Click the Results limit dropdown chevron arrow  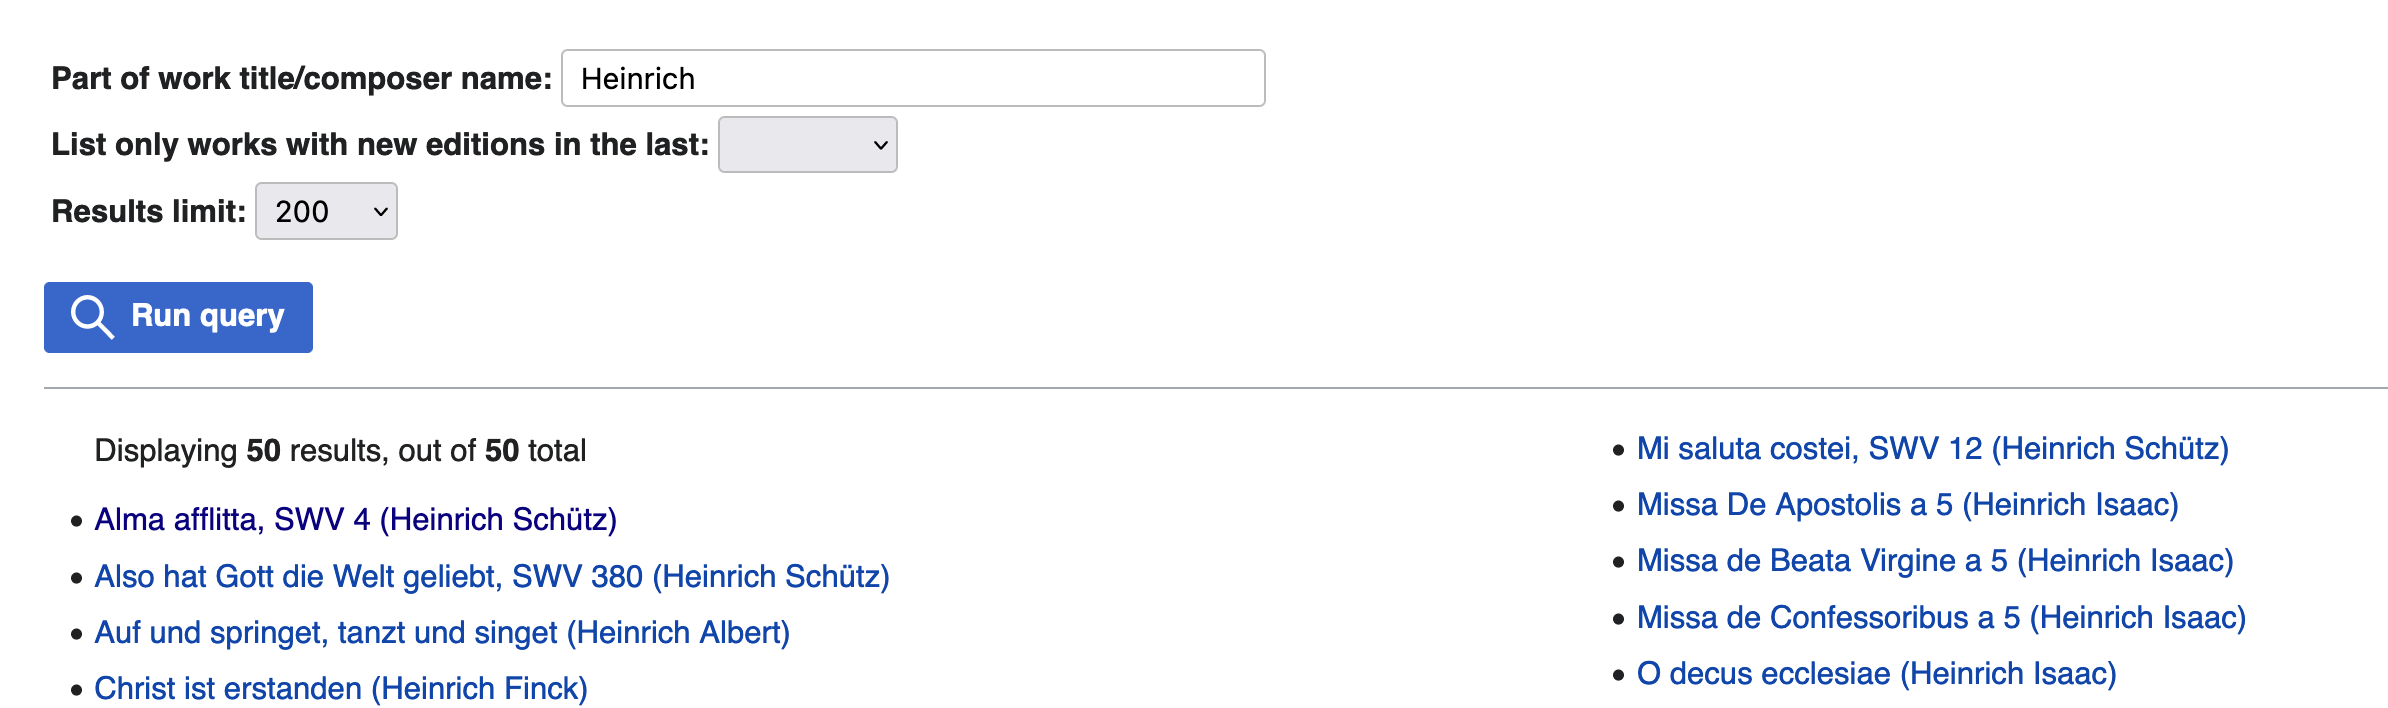[380, 212]
